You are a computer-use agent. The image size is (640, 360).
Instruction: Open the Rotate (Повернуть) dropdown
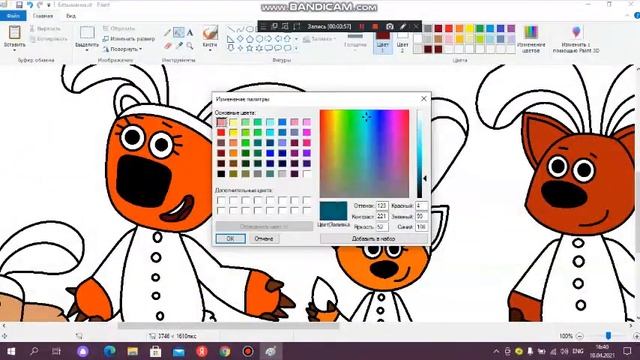(122, 49)
